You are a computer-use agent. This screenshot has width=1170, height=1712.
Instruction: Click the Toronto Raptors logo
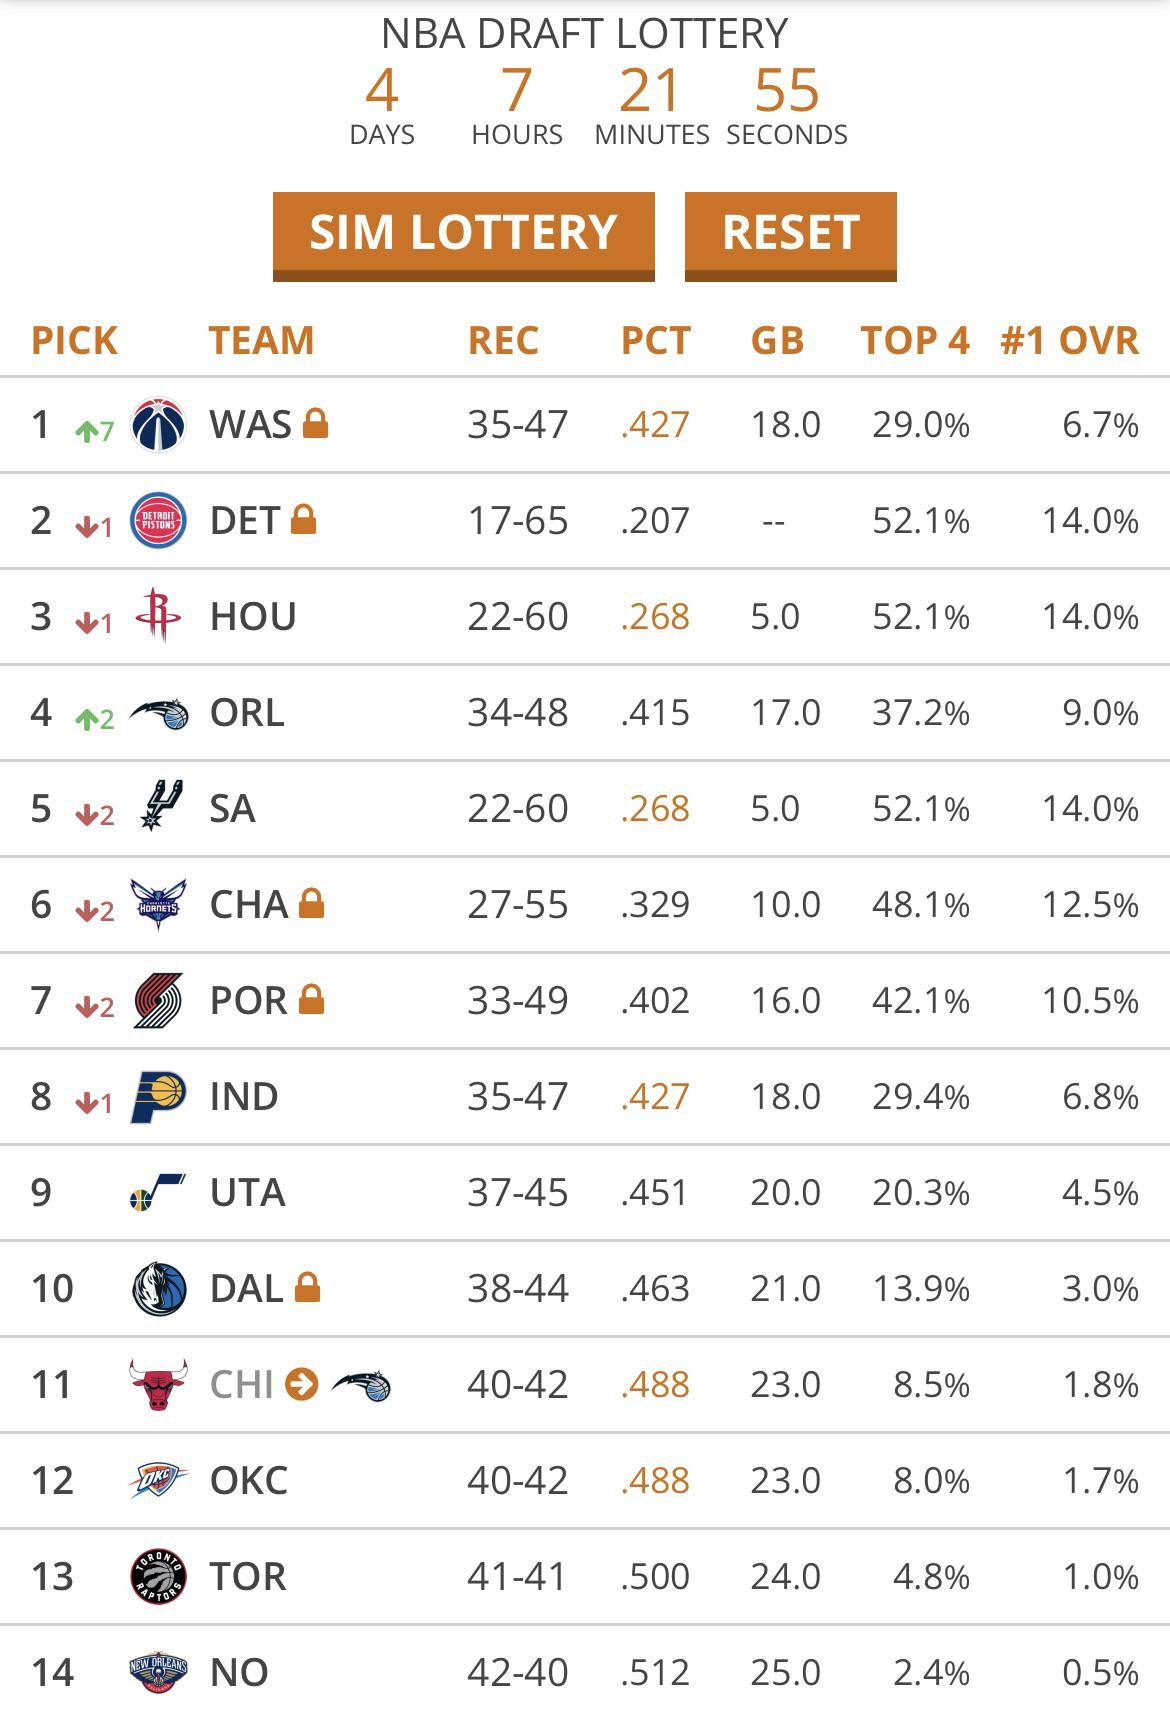(x=158, y=1576)
